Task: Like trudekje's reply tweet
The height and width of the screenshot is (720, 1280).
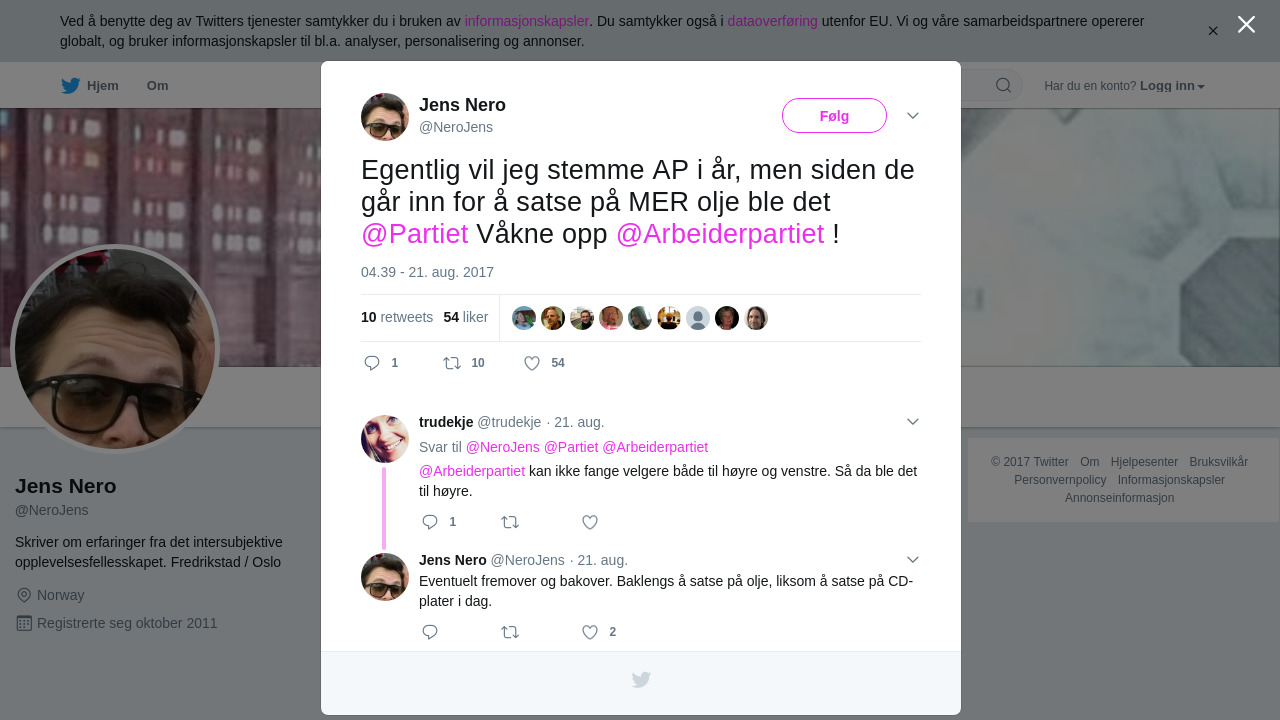Action: 590,522
